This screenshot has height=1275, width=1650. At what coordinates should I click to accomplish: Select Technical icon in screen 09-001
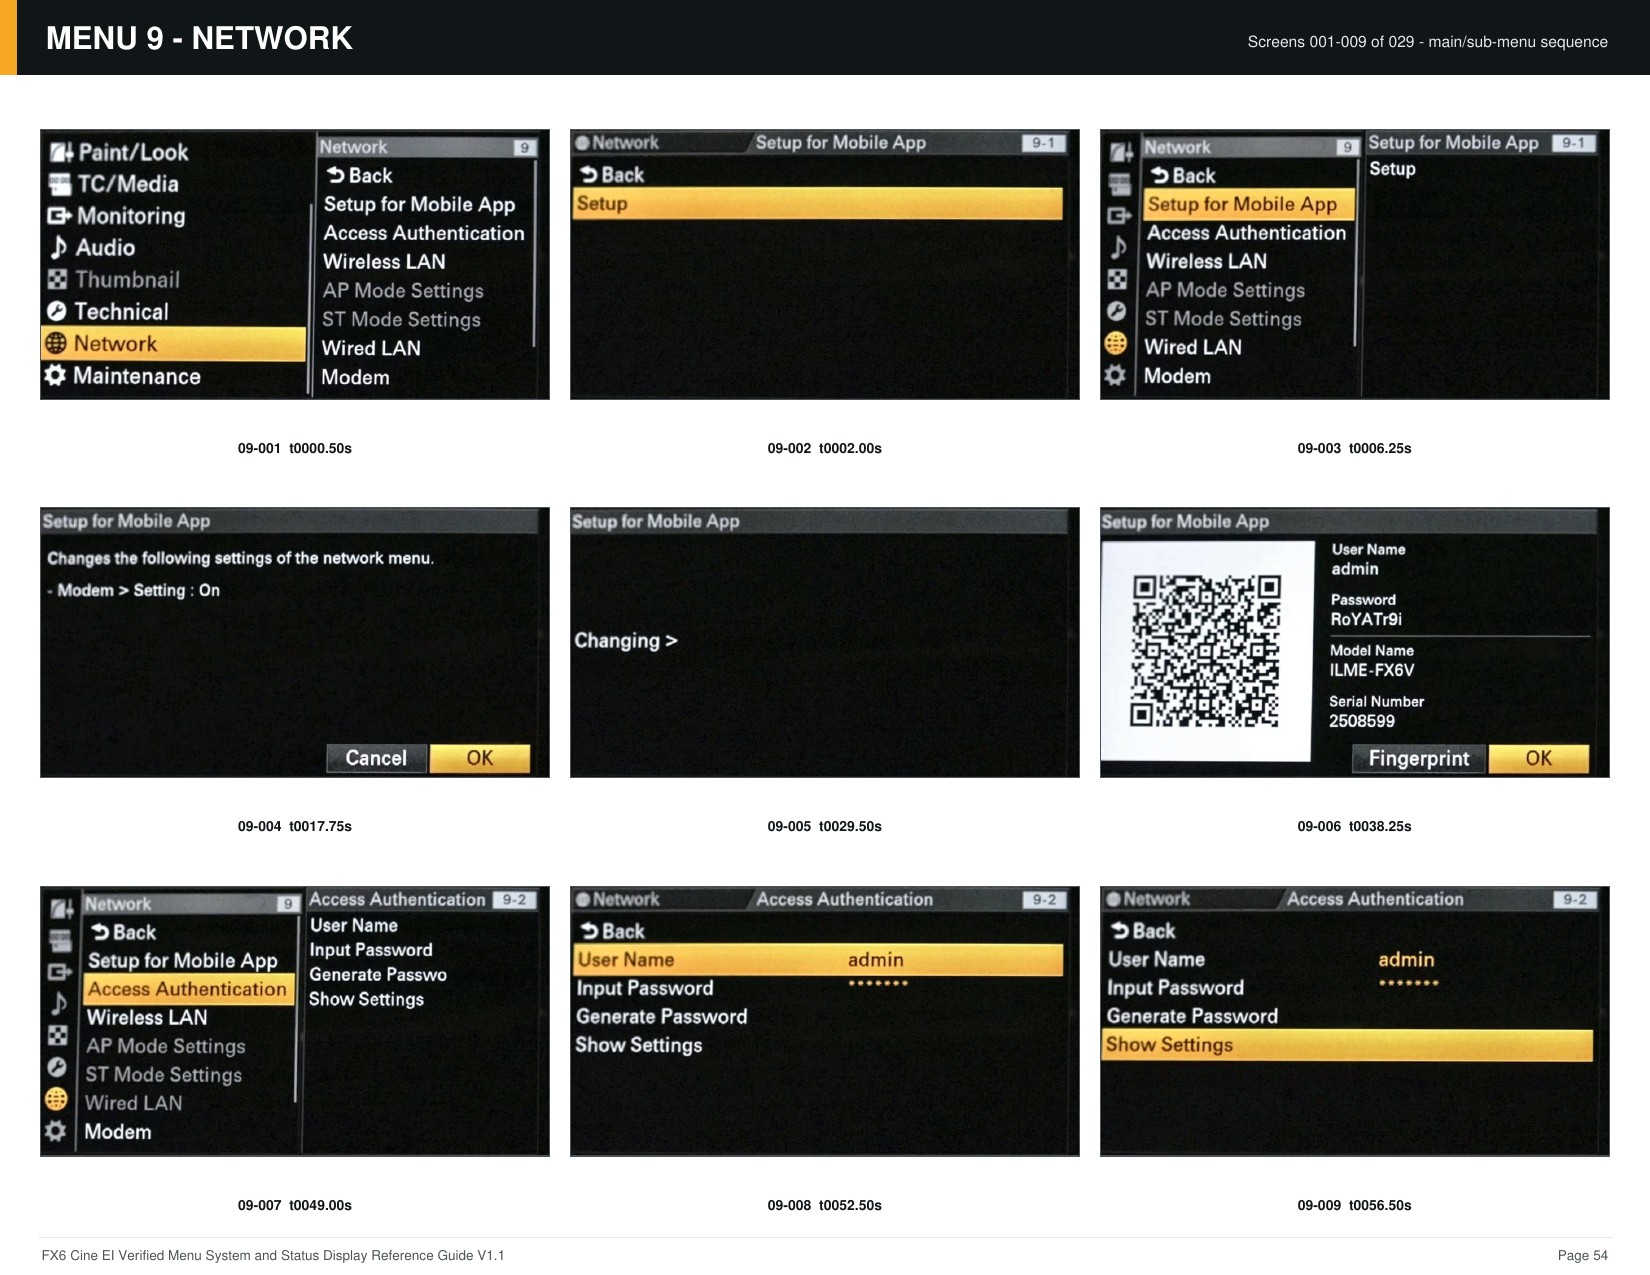[x=57, y=311]
